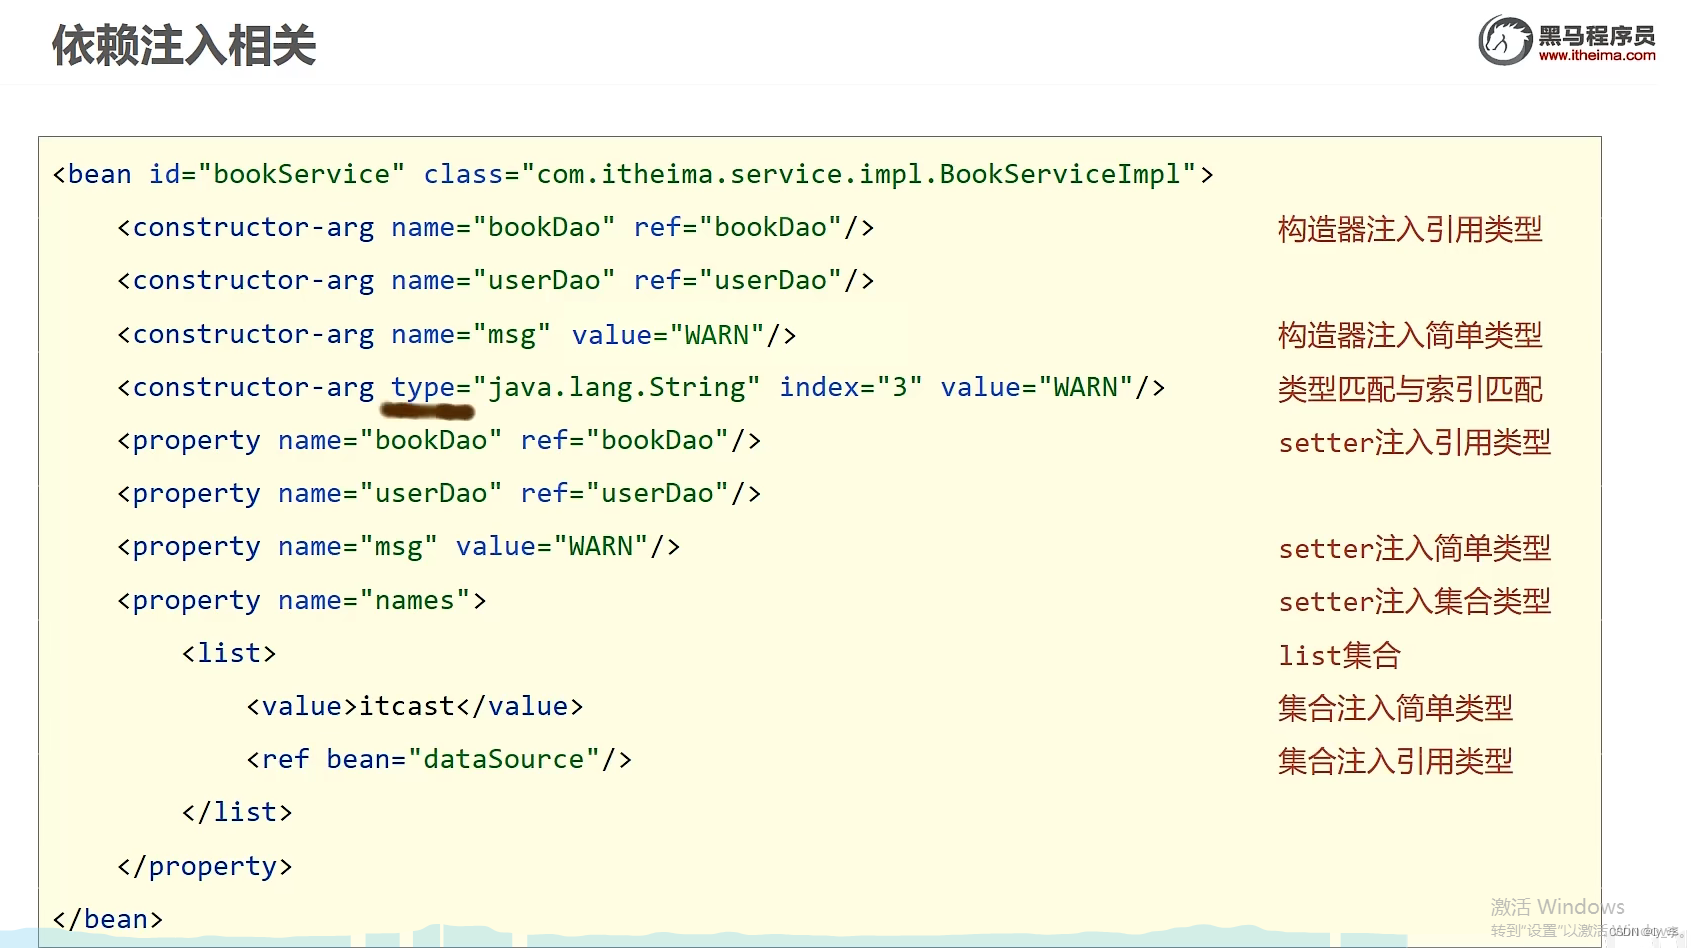Click the <value>itcast</value> line

coord(415,707)
